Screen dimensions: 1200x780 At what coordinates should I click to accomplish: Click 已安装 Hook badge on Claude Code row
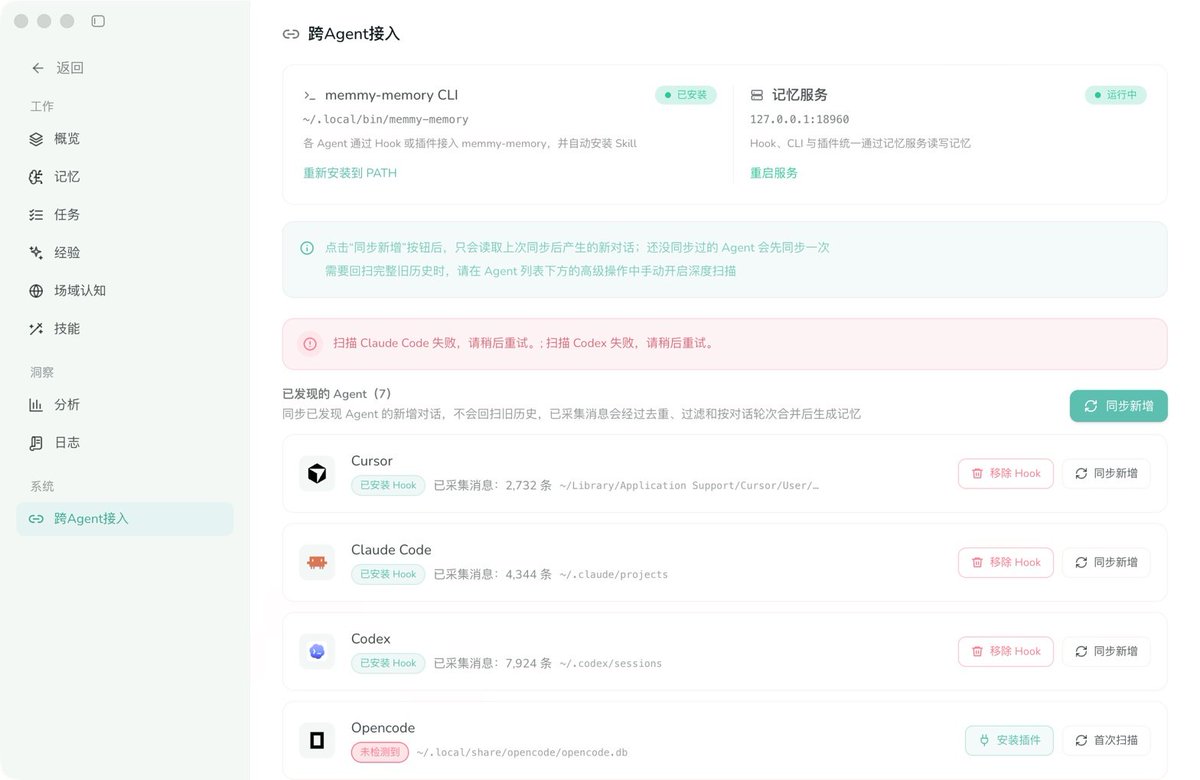[x=388, y=574]
